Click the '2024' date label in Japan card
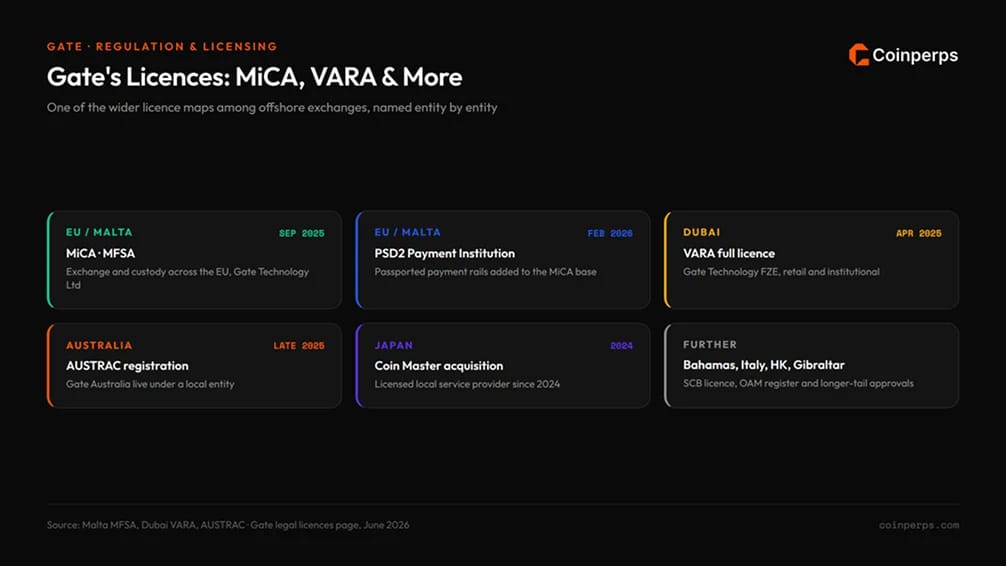The height and width of the screenshot is (566, 1006). tap(621, 345)
